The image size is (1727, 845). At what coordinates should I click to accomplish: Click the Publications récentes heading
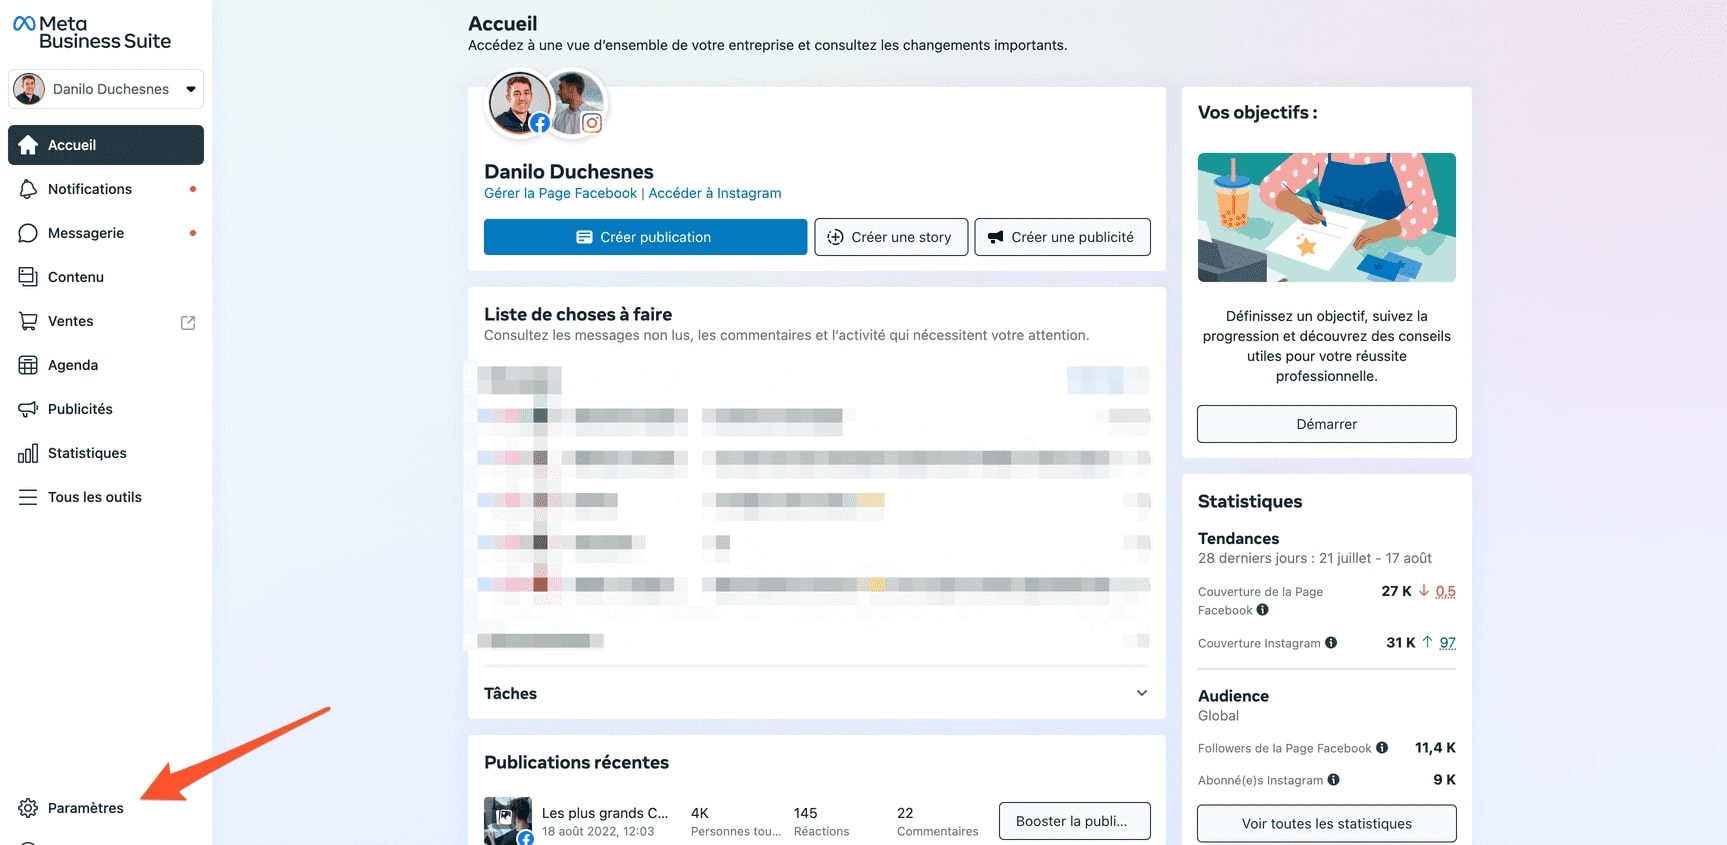click(x=576, y=762)
